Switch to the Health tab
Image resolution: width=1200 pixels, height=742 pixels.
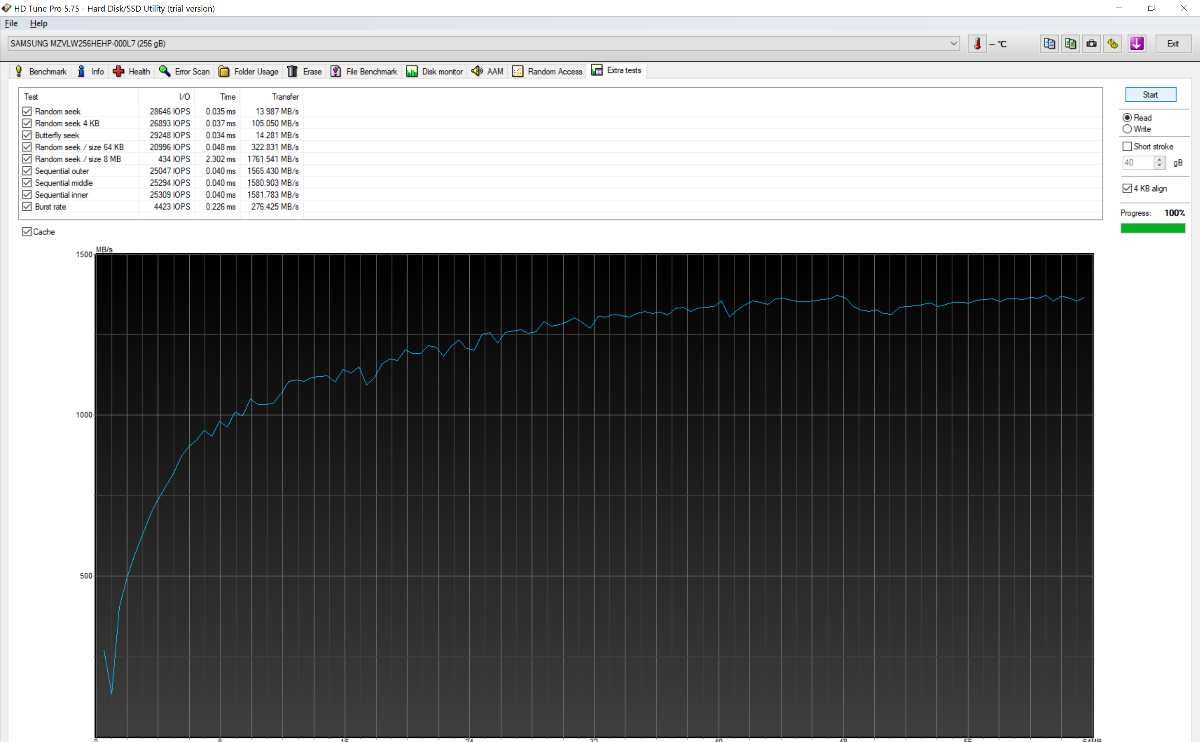click(x=131, y=72)
